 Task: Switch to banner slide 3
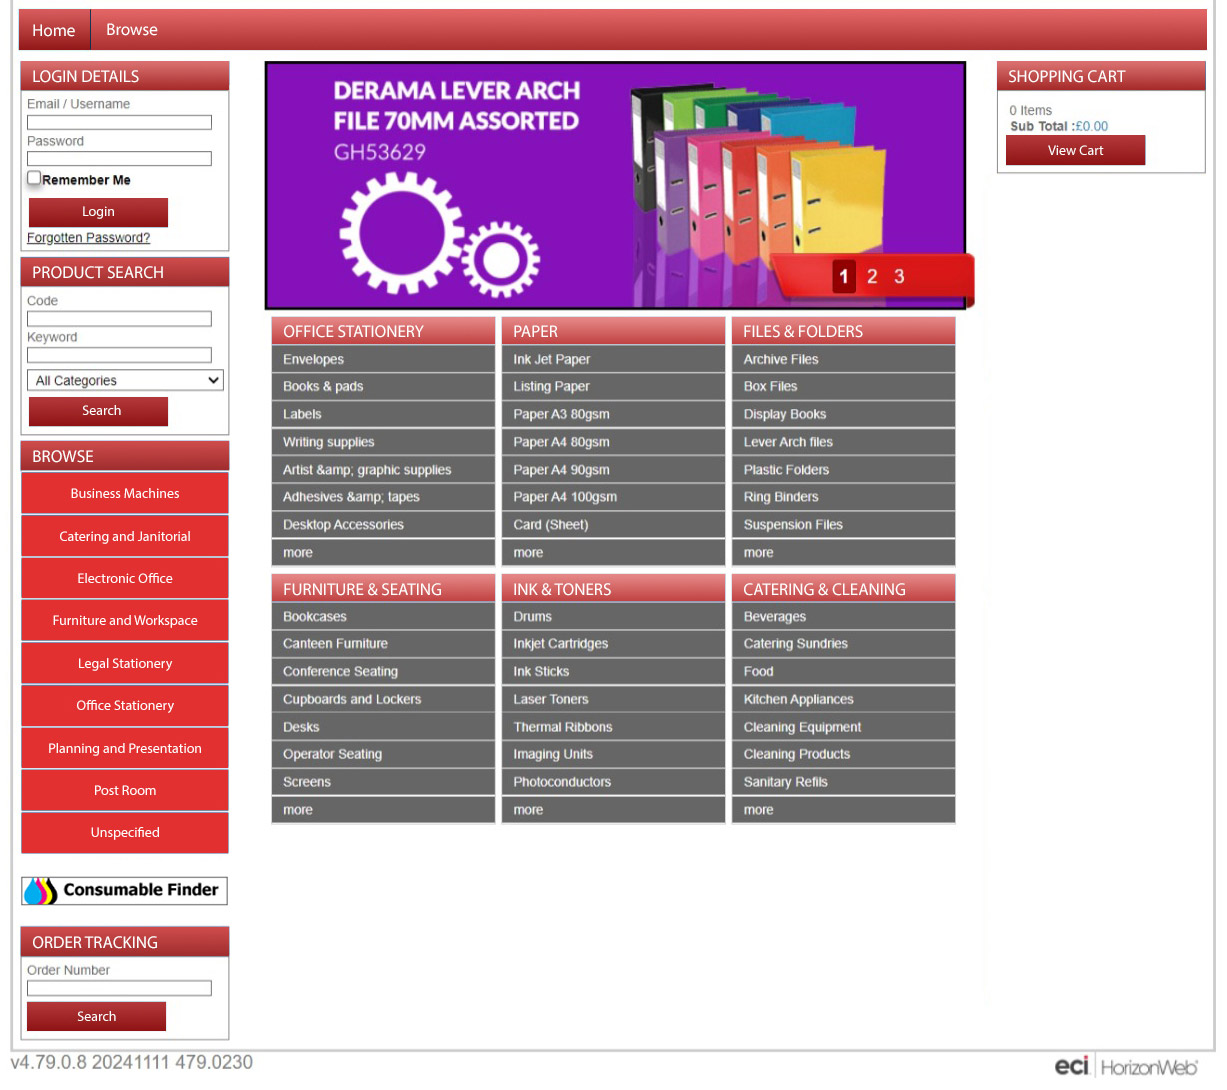[899, 276]
